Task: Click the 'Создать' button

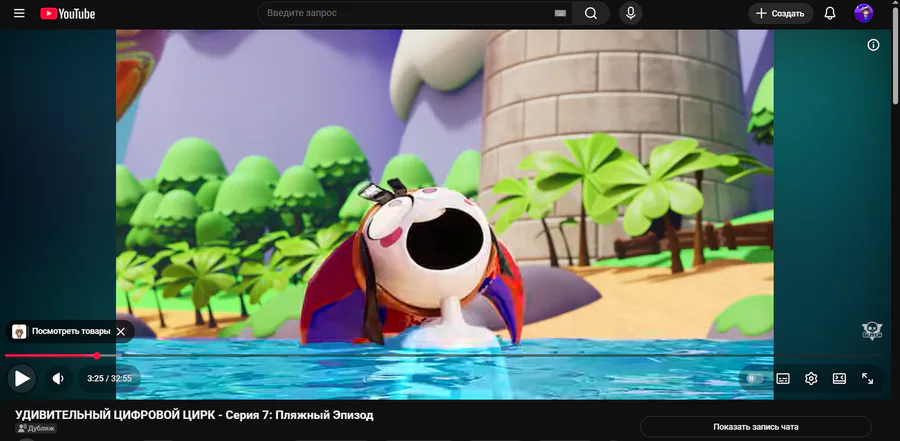Action: click(x=780, y=13)
